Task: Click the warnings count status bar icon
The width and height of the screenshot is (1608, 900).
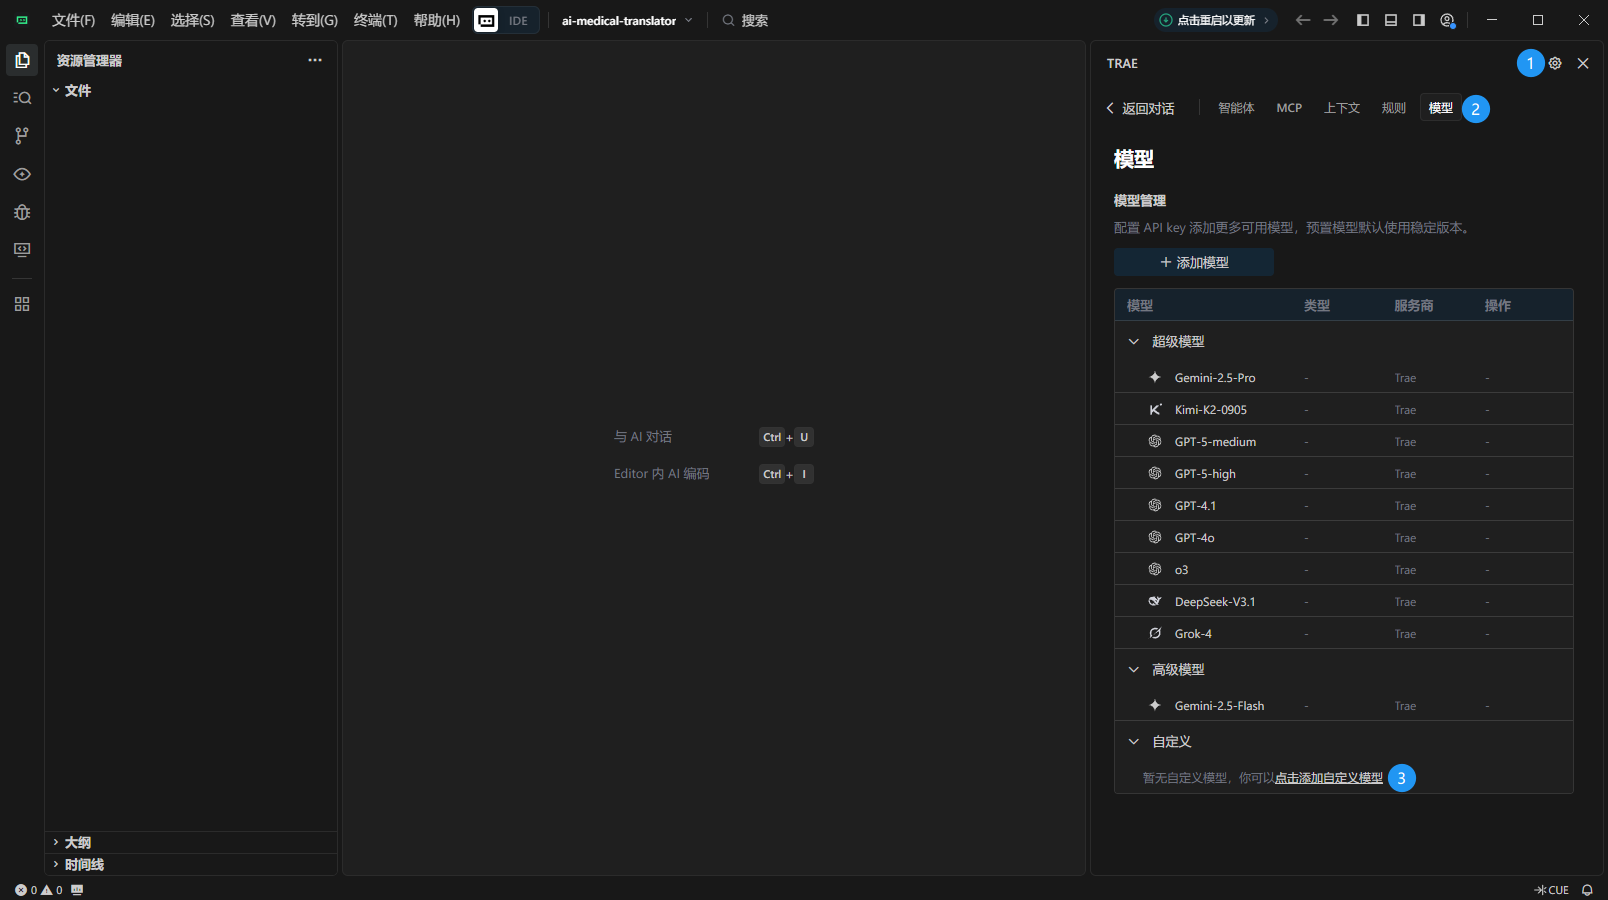Action: 46,890
